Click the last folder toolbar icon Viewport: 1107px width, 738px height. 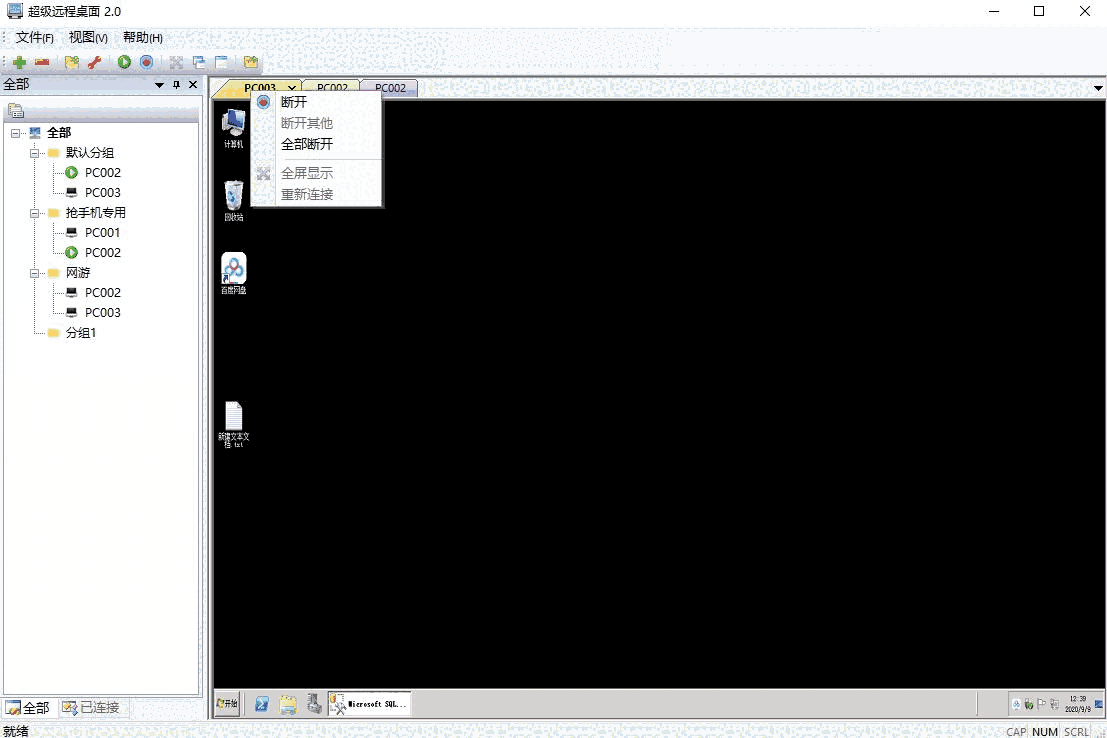coord(251,62)
